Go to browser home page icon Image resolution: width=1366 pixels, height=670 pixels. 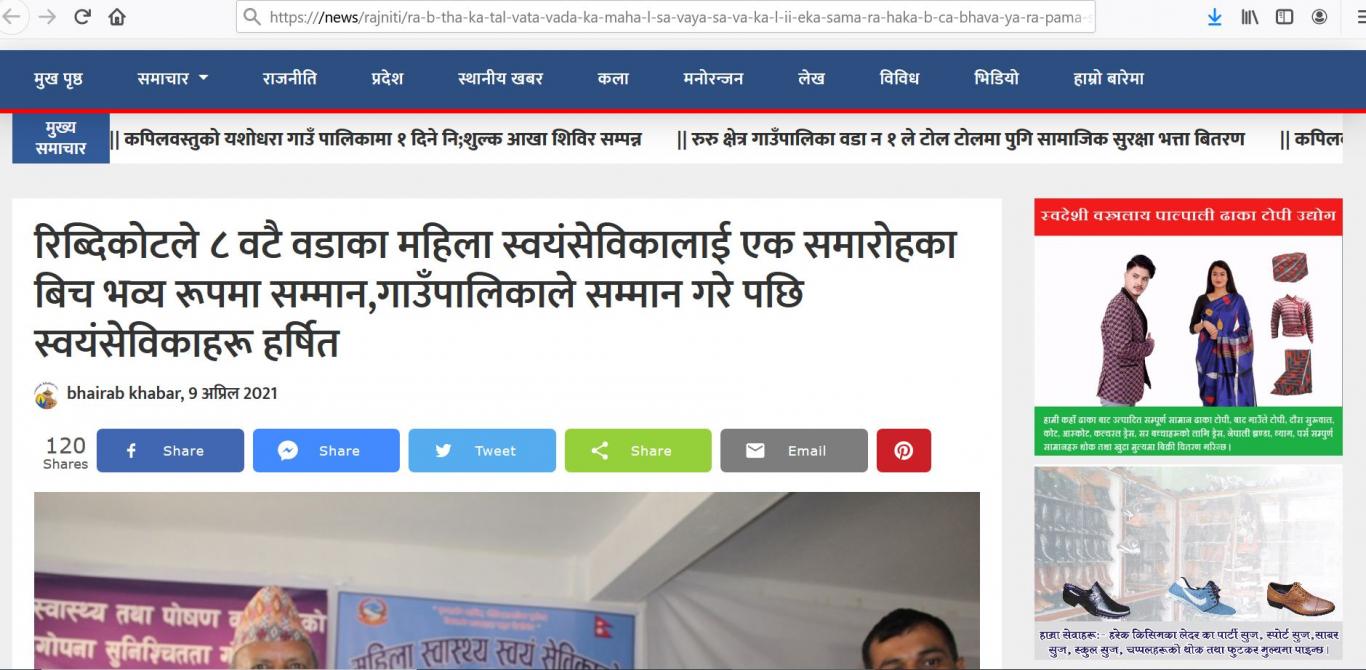click(117, 17)
